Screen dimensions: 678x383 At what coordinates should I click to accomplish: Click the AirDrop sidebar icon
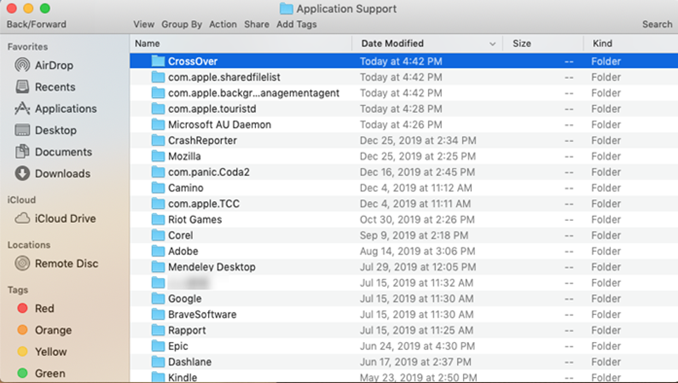[x=22, y=65]
